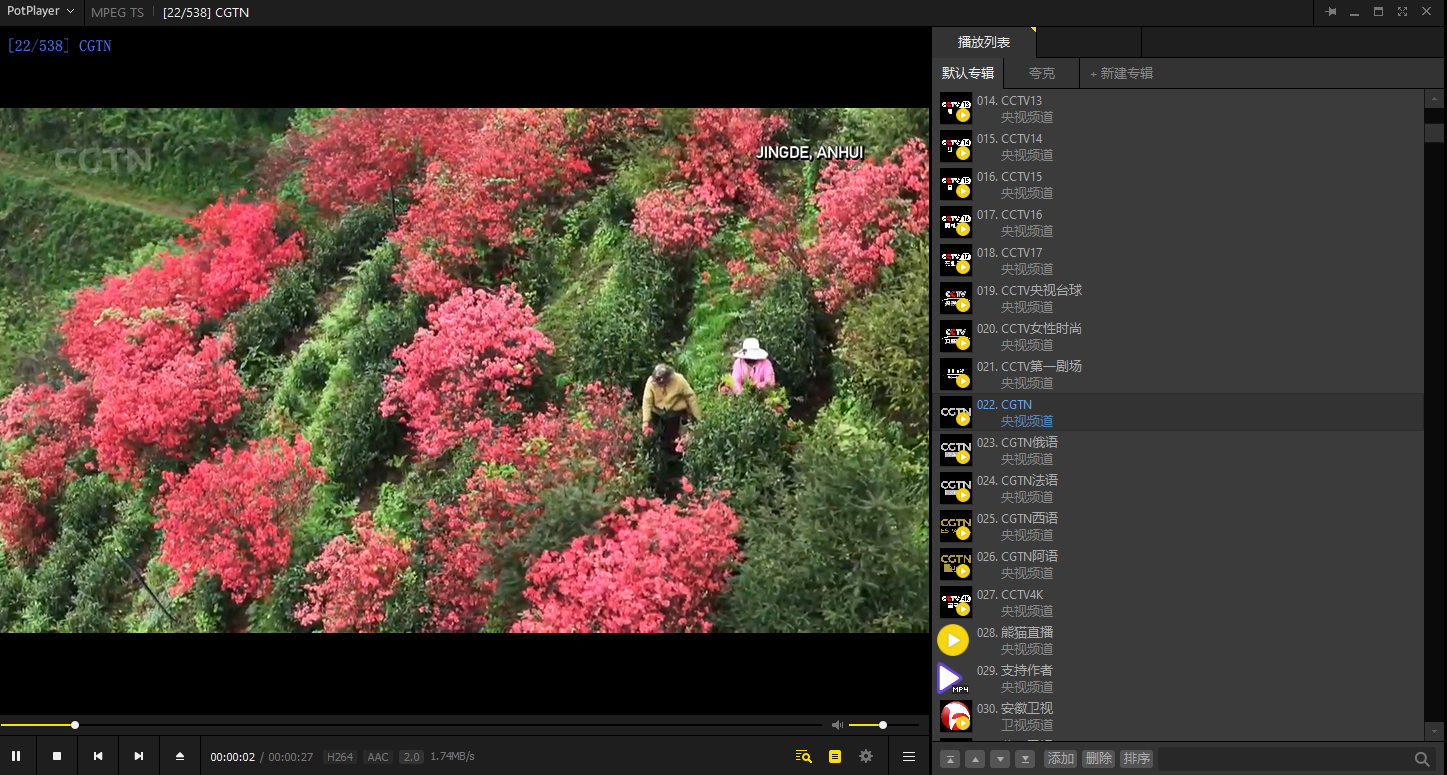
Task: Click the playlist scrollbar down arrow
Action: 1434,731
